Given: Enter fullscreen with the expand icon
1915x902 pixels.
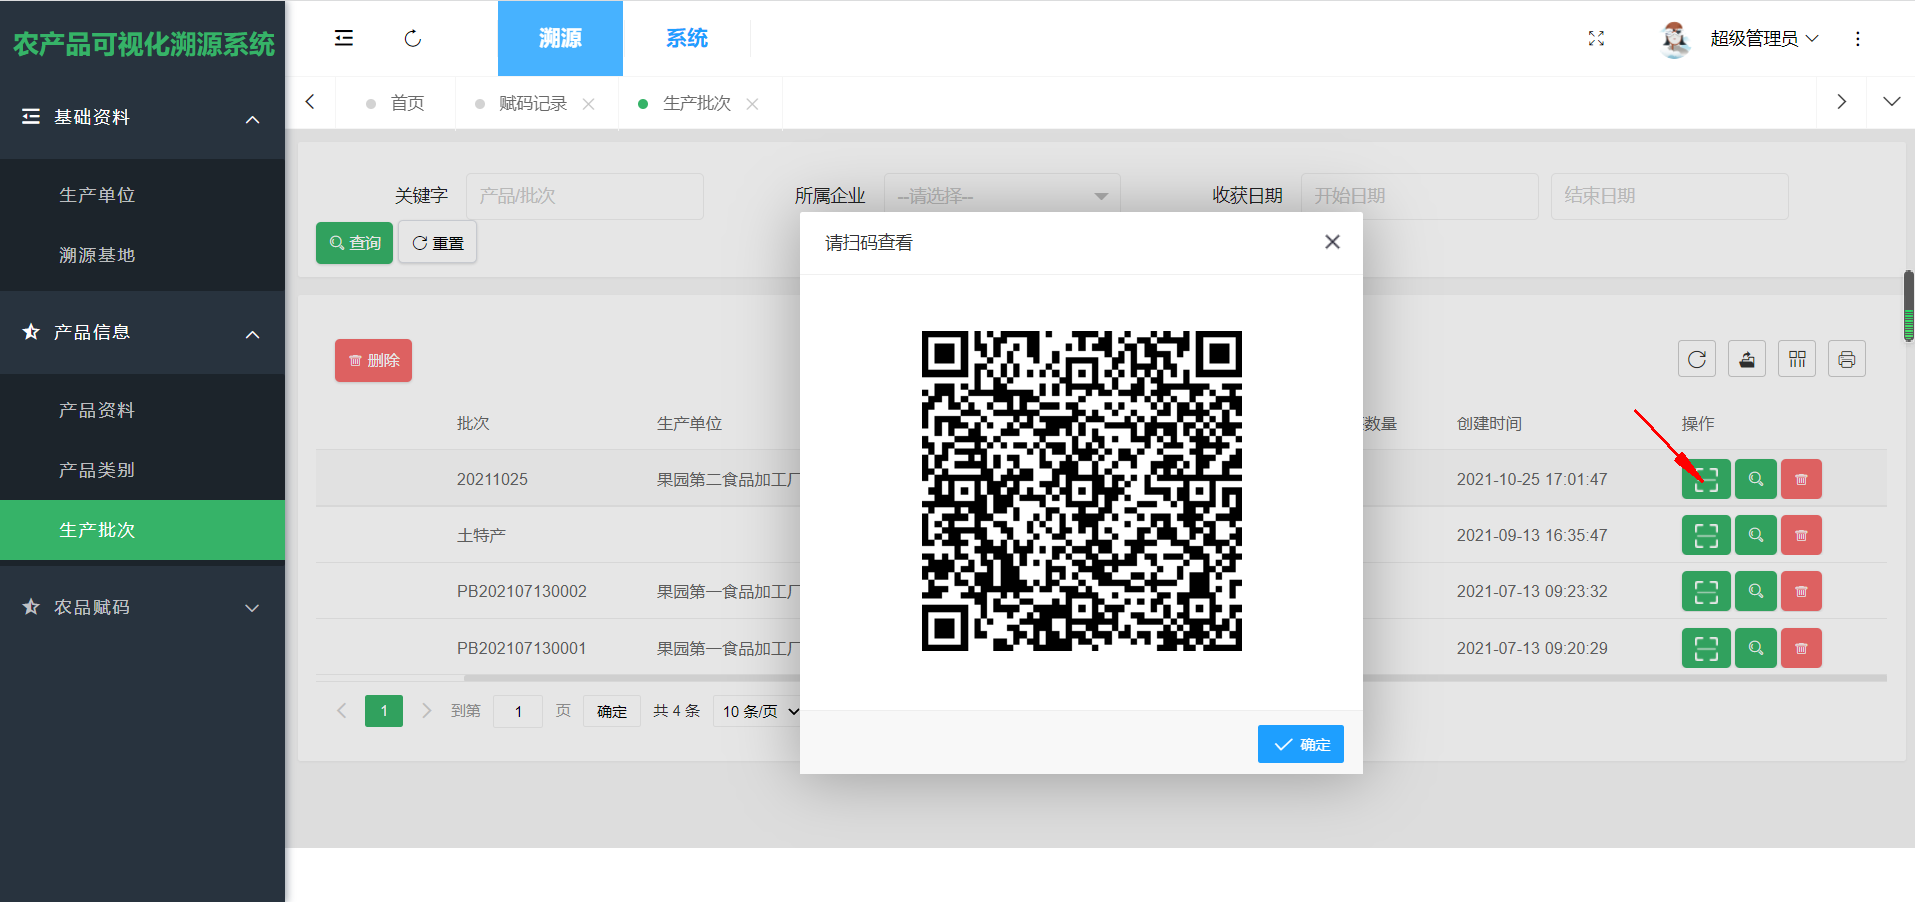Looking at the screenshot, I should pyautogui.click(x=1596, y=38).
